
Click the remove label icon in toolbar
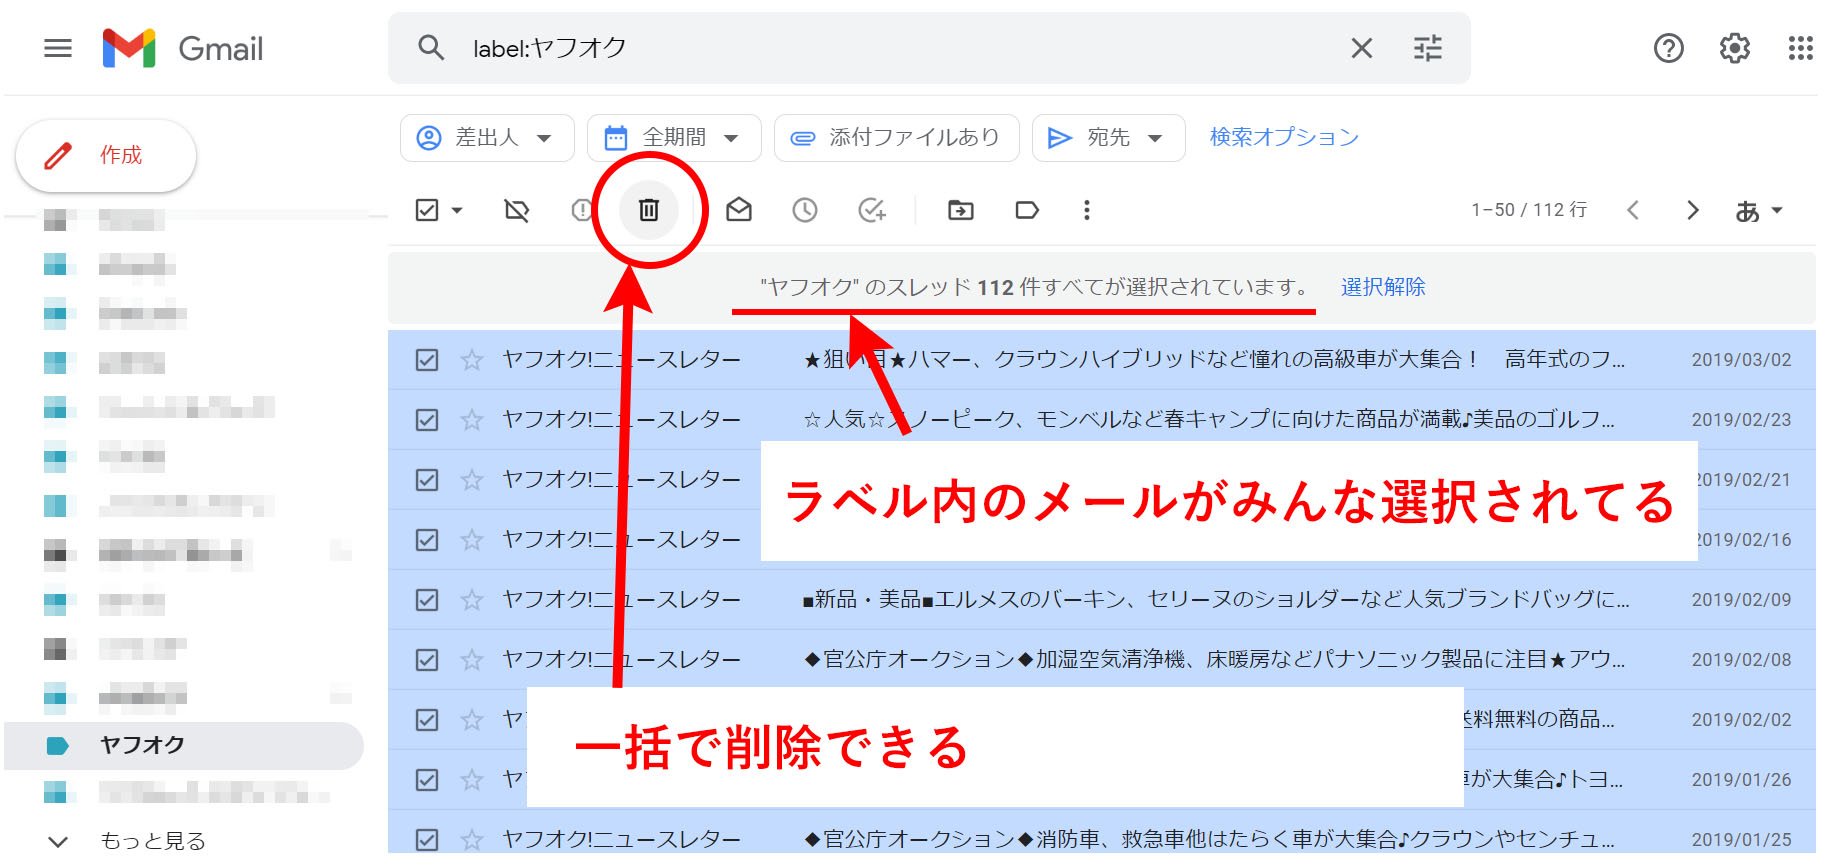[516, 210]
